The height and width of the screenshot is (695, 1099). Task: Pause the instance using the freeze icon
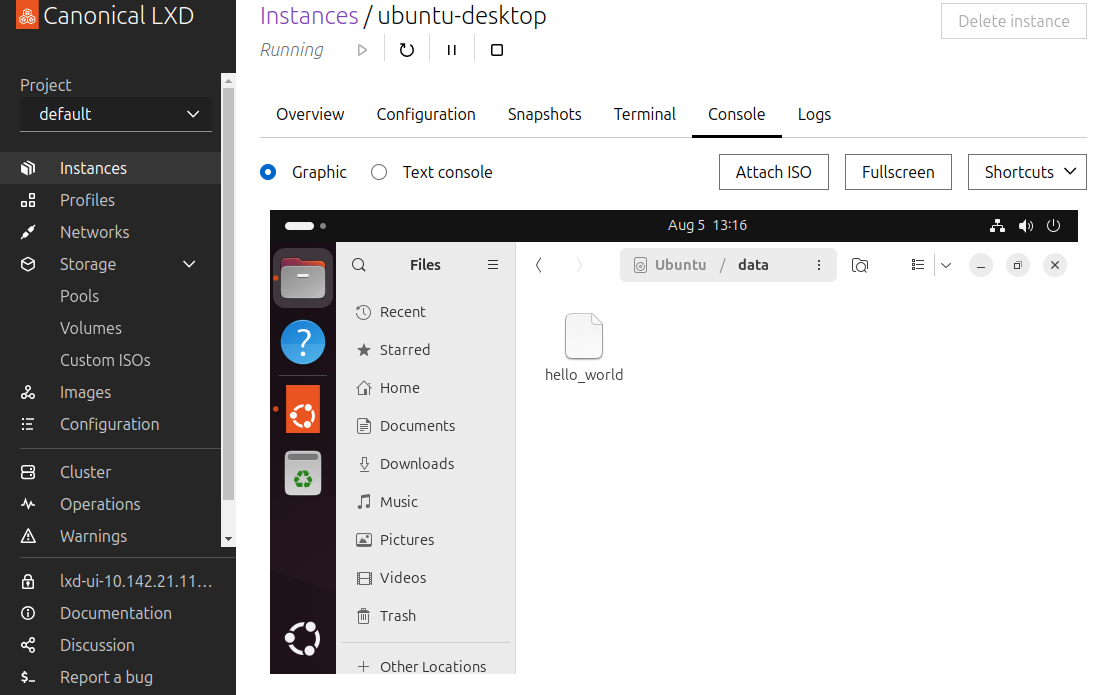[452, 50]
